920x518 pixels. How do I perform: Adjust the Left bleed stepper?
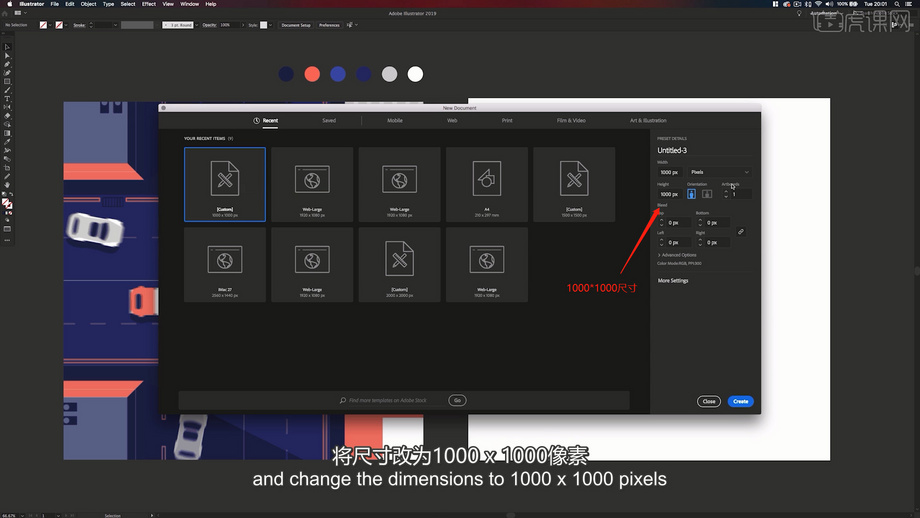[x=661, y=242]
